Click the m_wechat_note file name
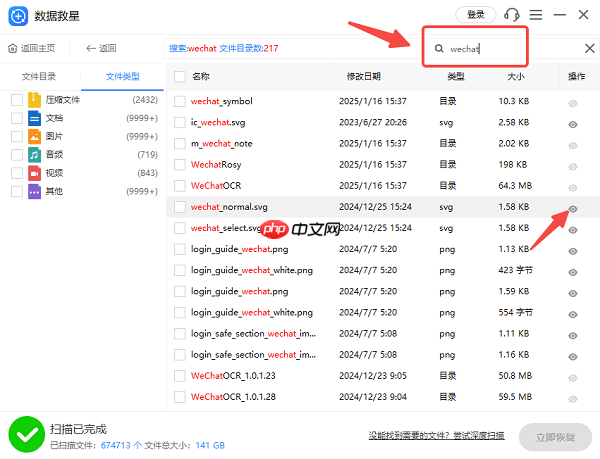This screenshot has width=600, height=459. [x=222, y=143]
